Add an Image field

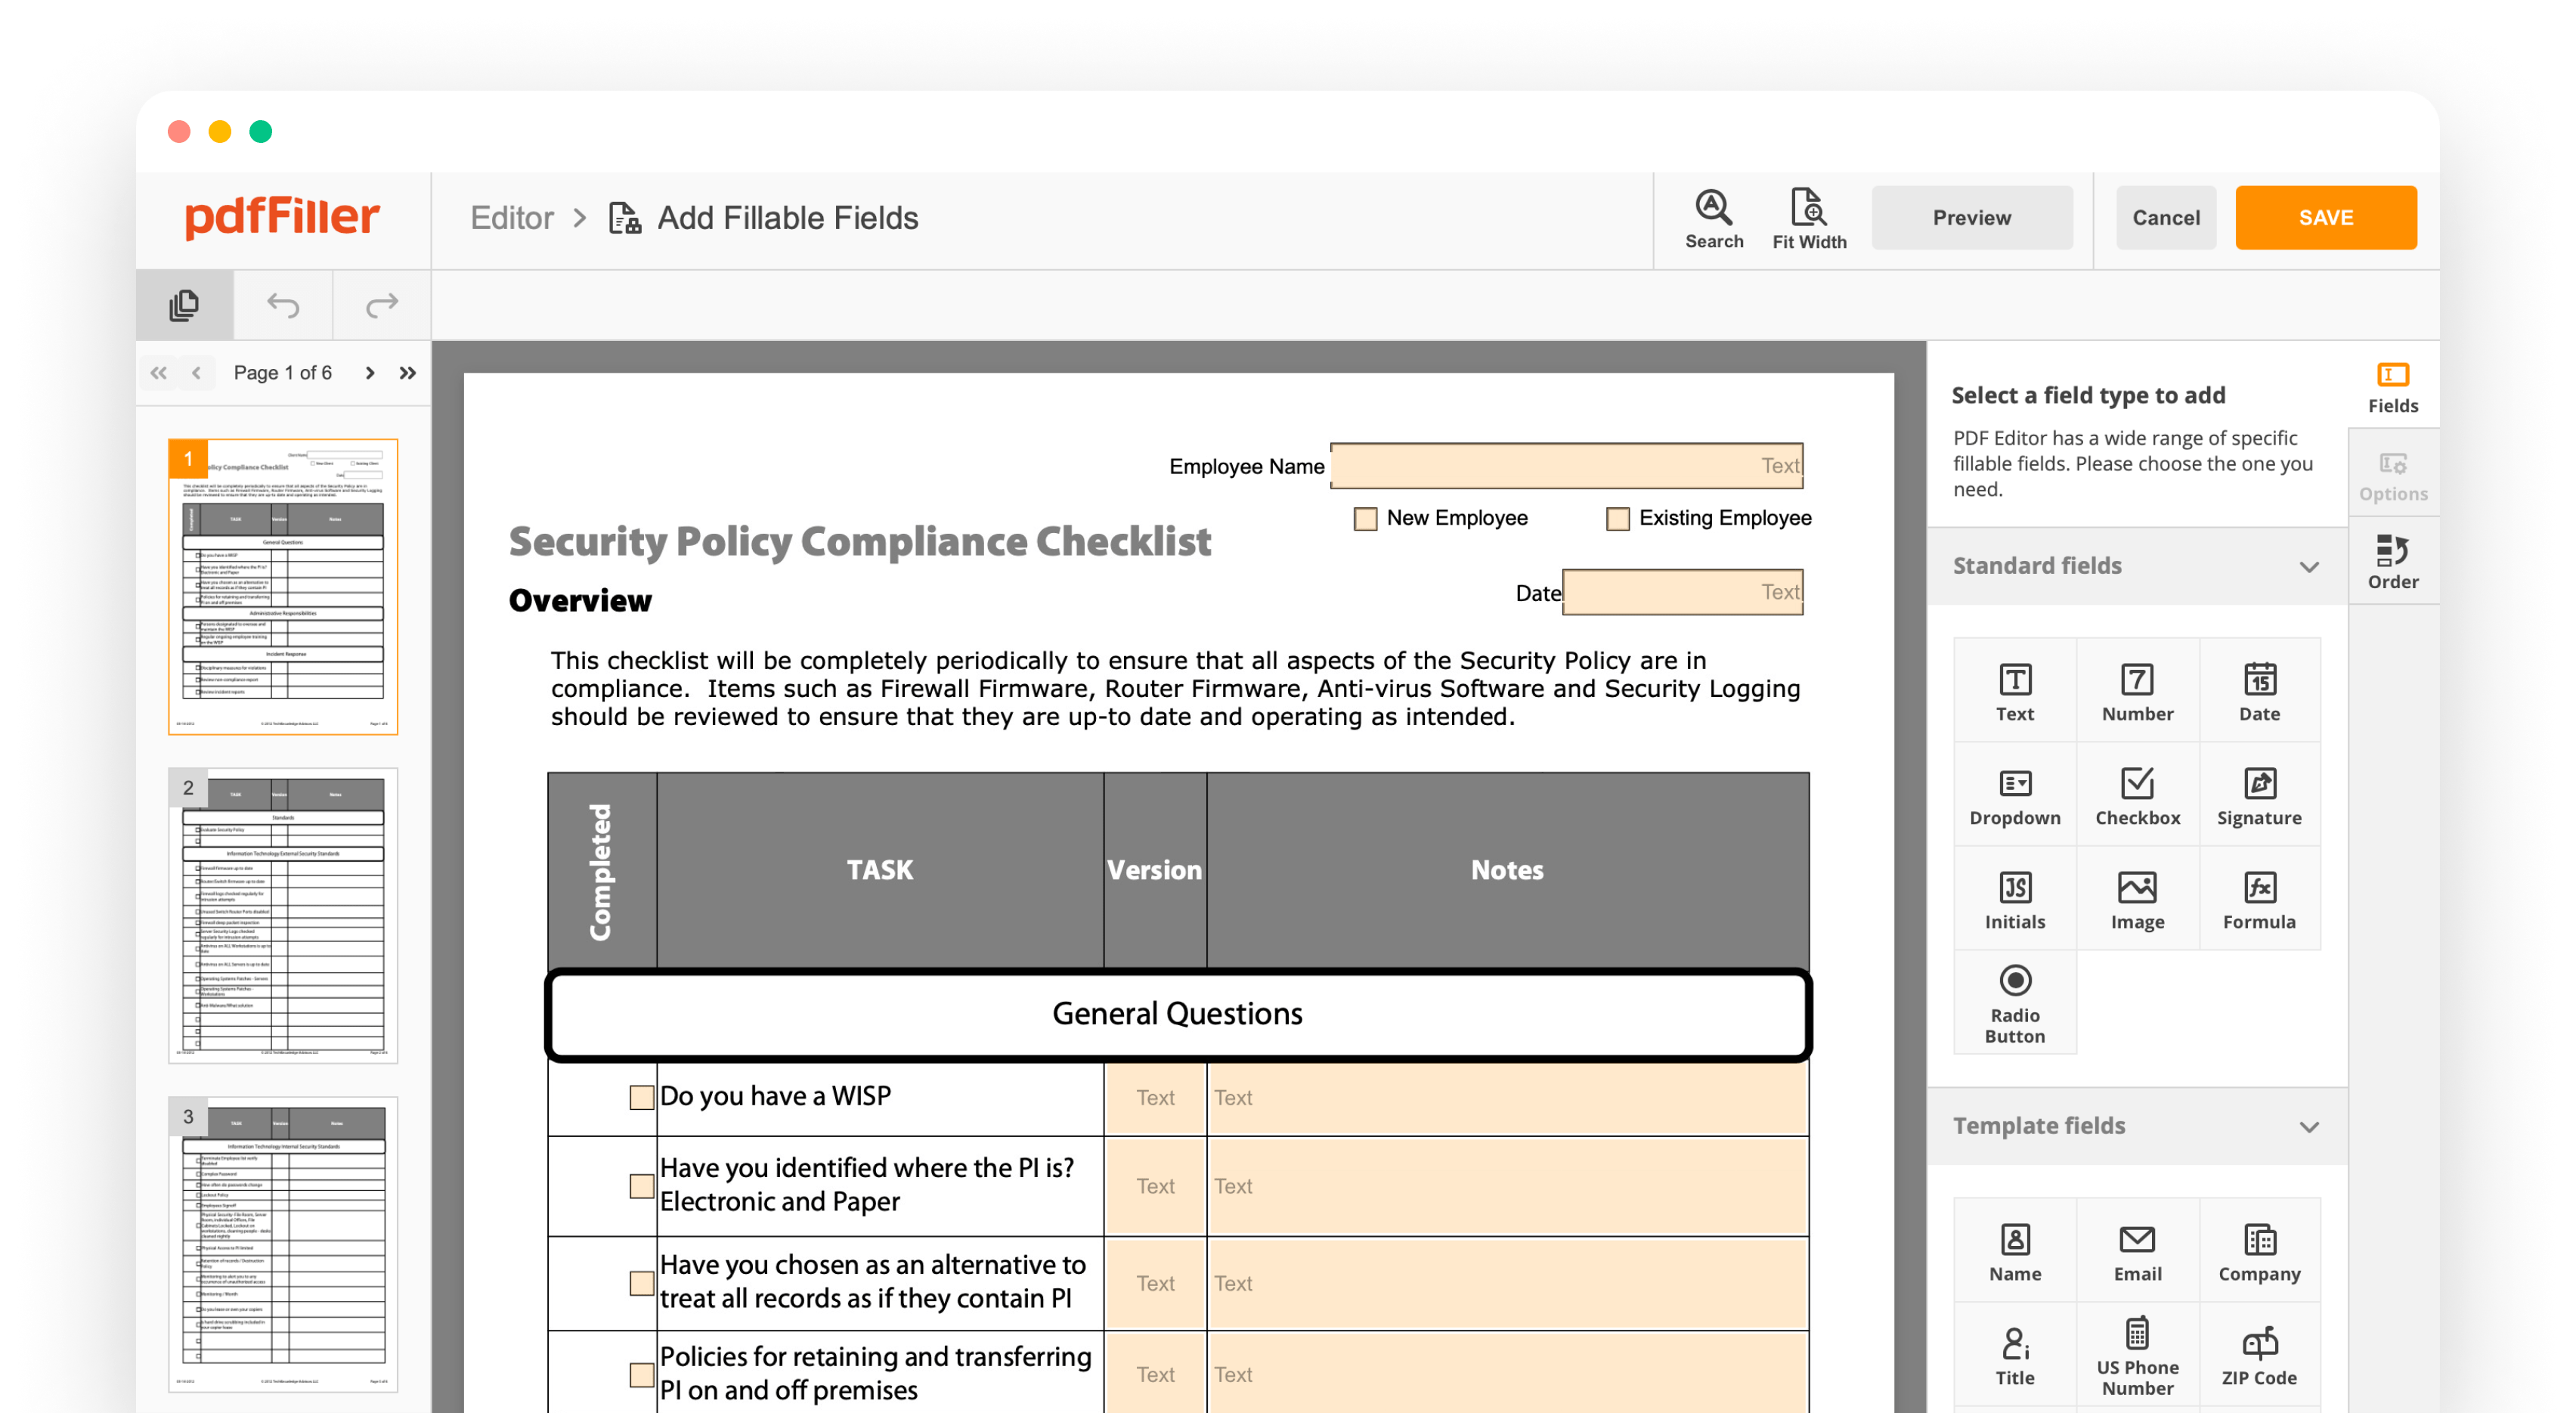click(2137, 898)
